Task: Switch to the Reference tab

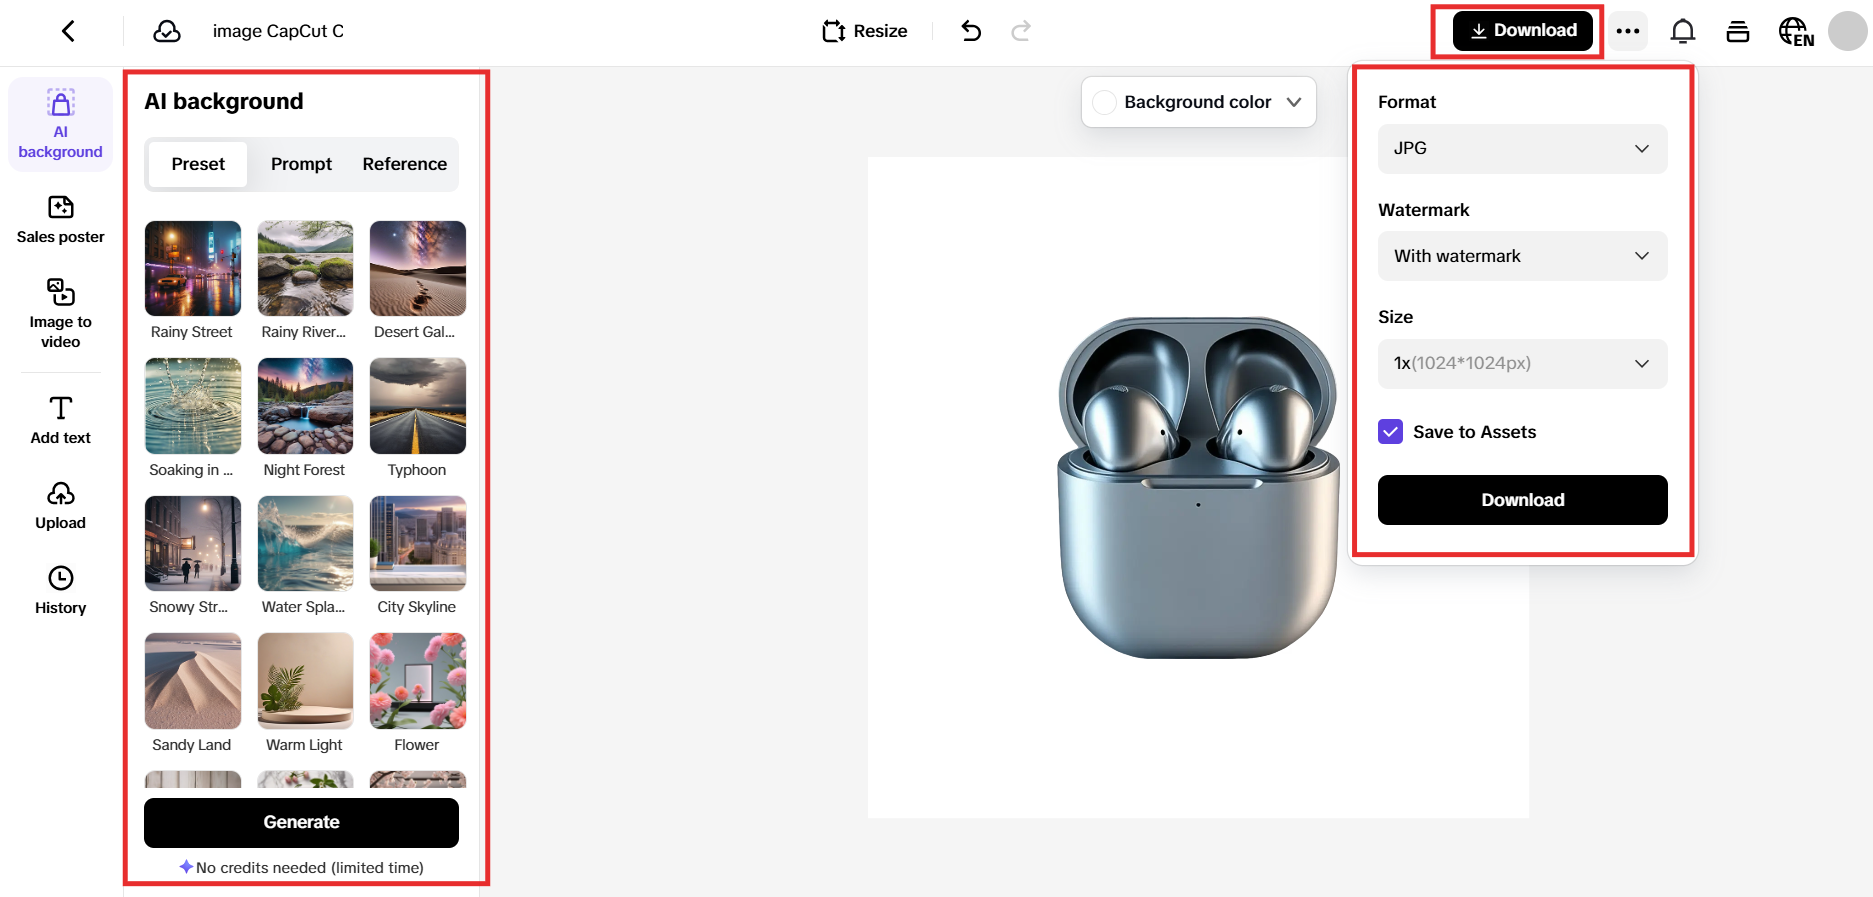Action: click(405, 164)
